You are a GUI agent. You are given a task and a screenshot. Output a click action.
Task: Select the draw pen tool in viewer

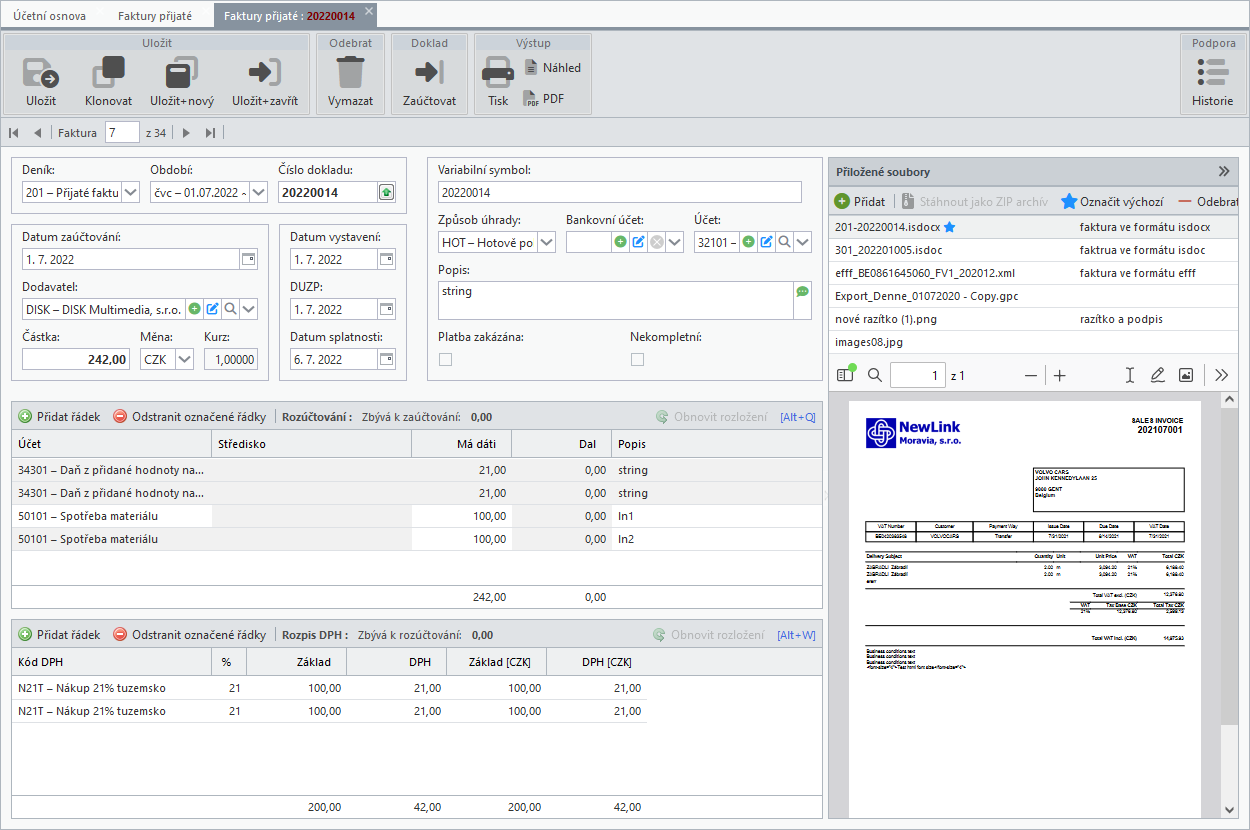(1157, 375)
